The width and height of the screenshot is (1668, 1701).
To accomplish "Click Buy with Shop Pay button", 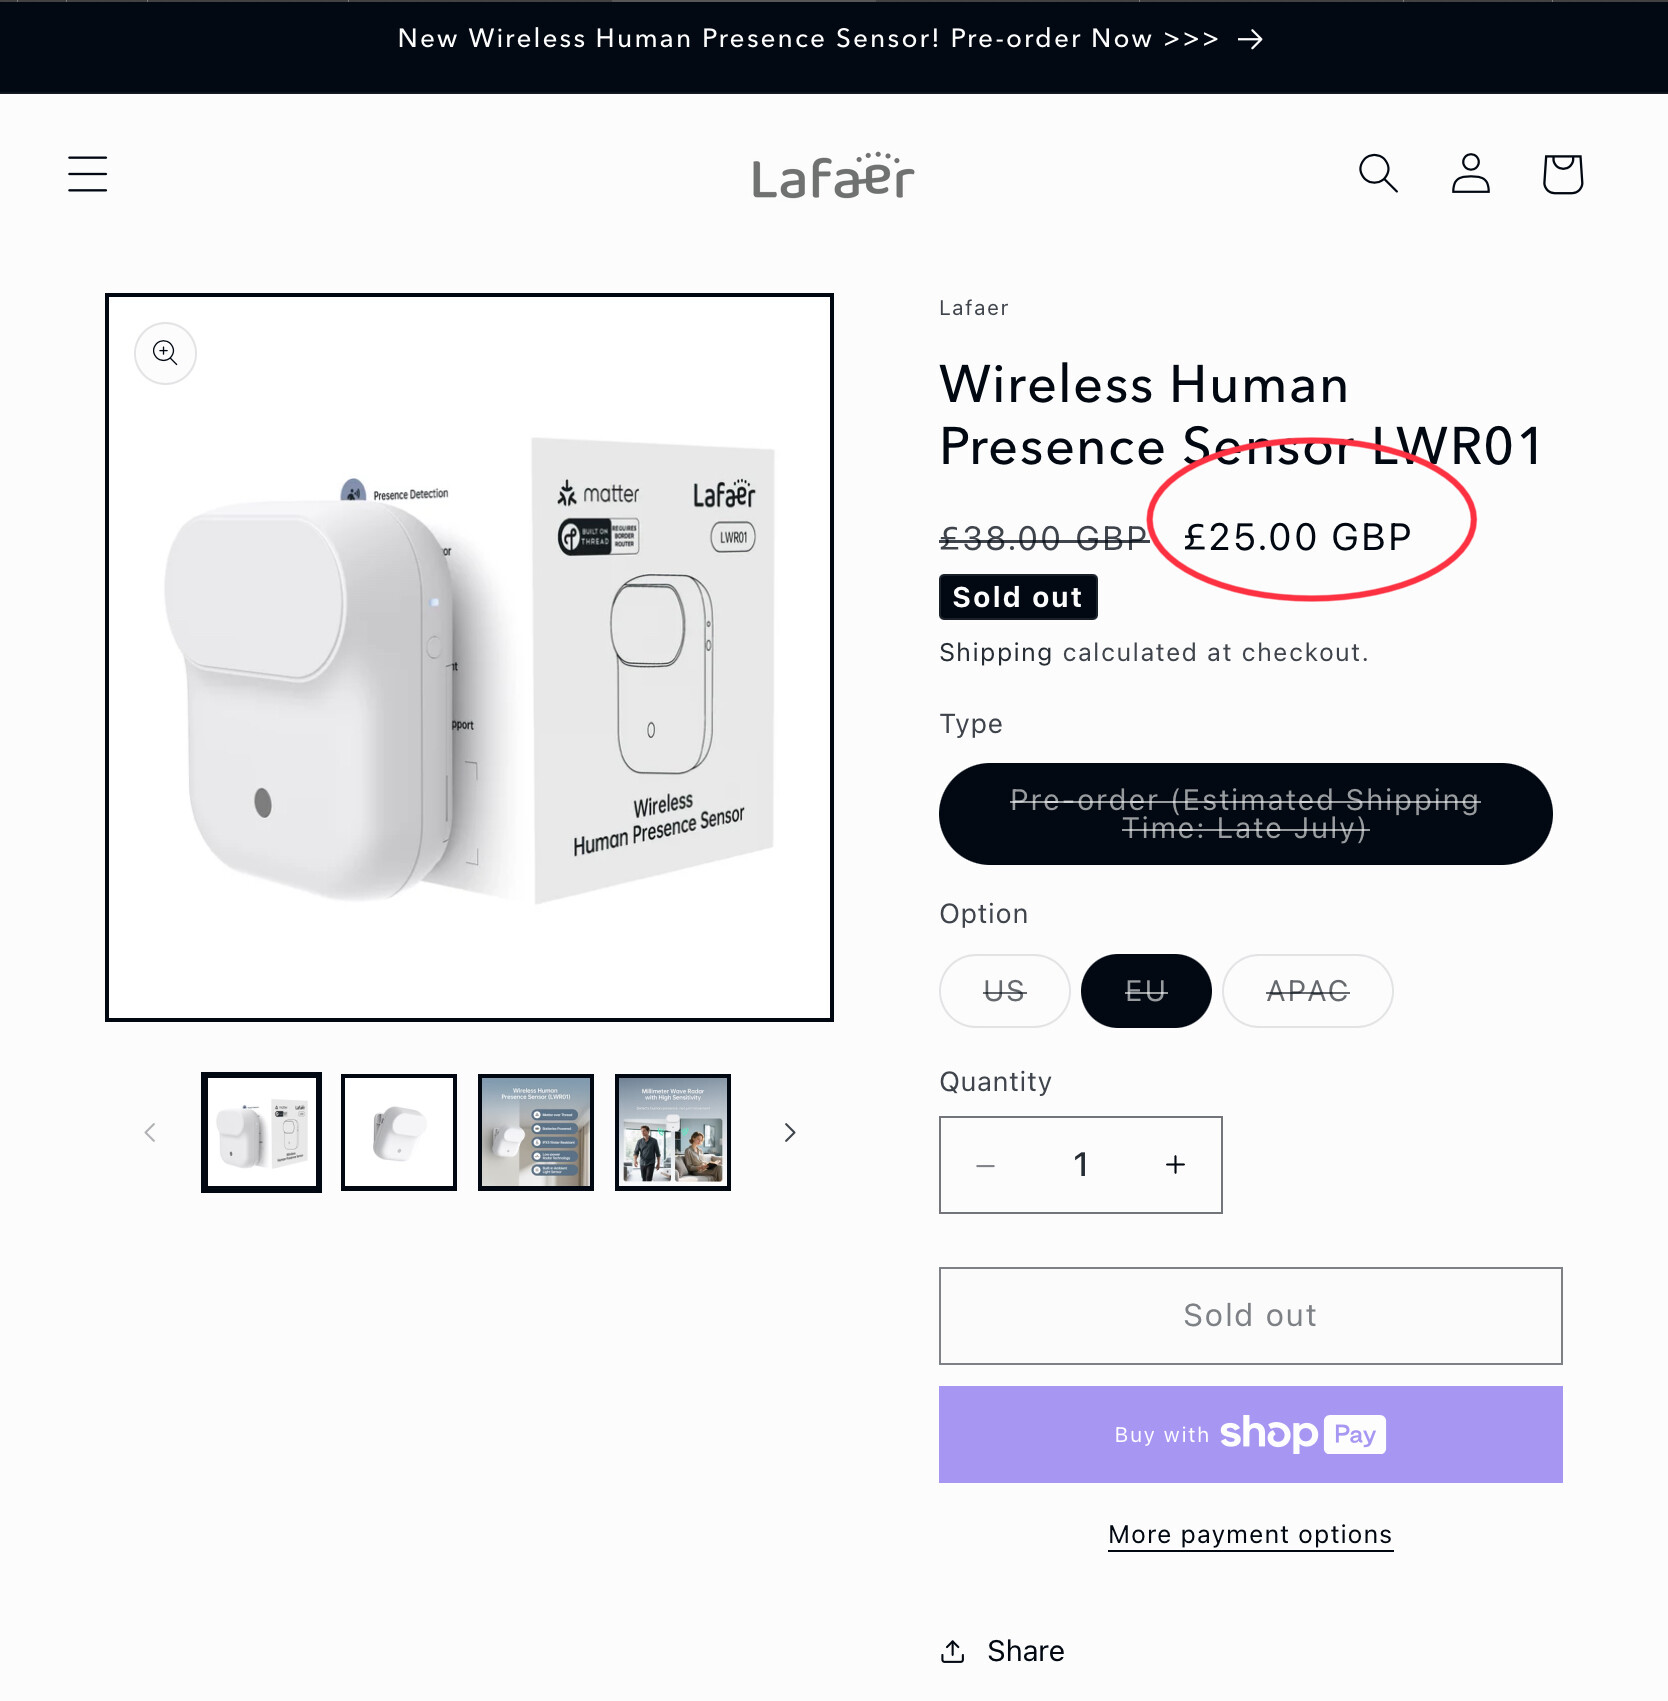I will click(x=1250, y=1434).
